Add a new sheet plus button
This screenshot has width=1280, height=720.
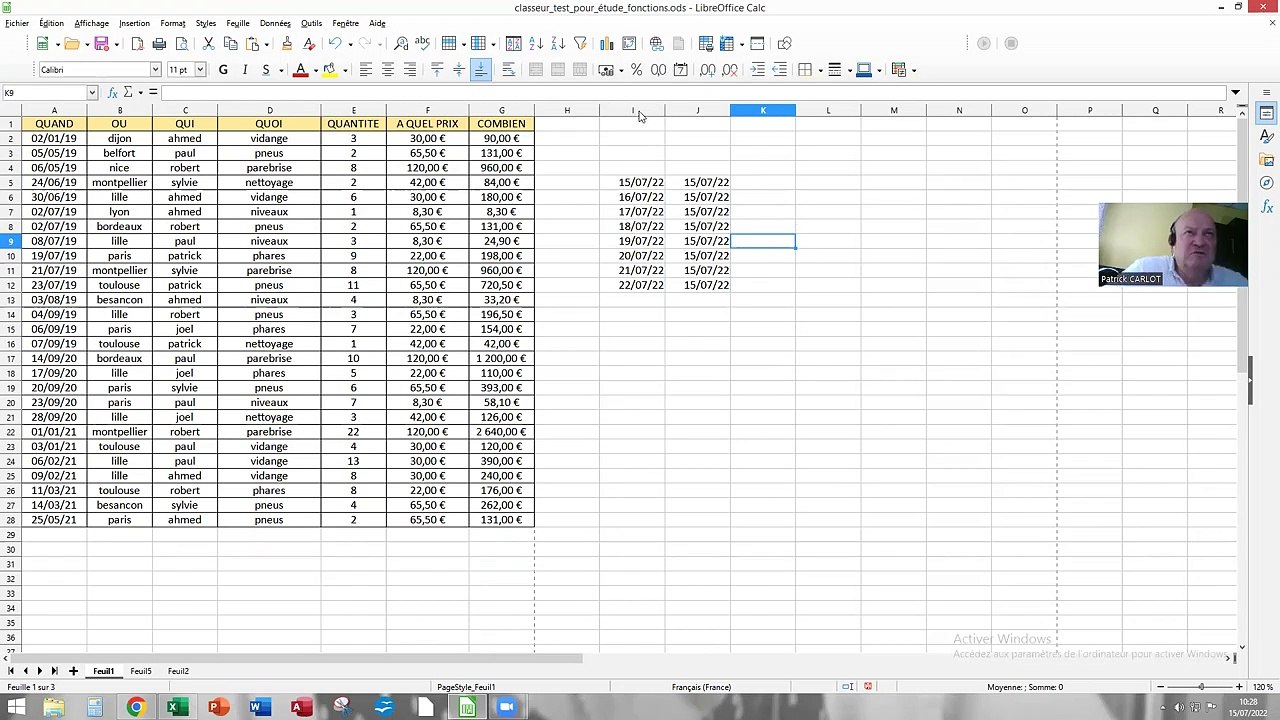[73, 671]
